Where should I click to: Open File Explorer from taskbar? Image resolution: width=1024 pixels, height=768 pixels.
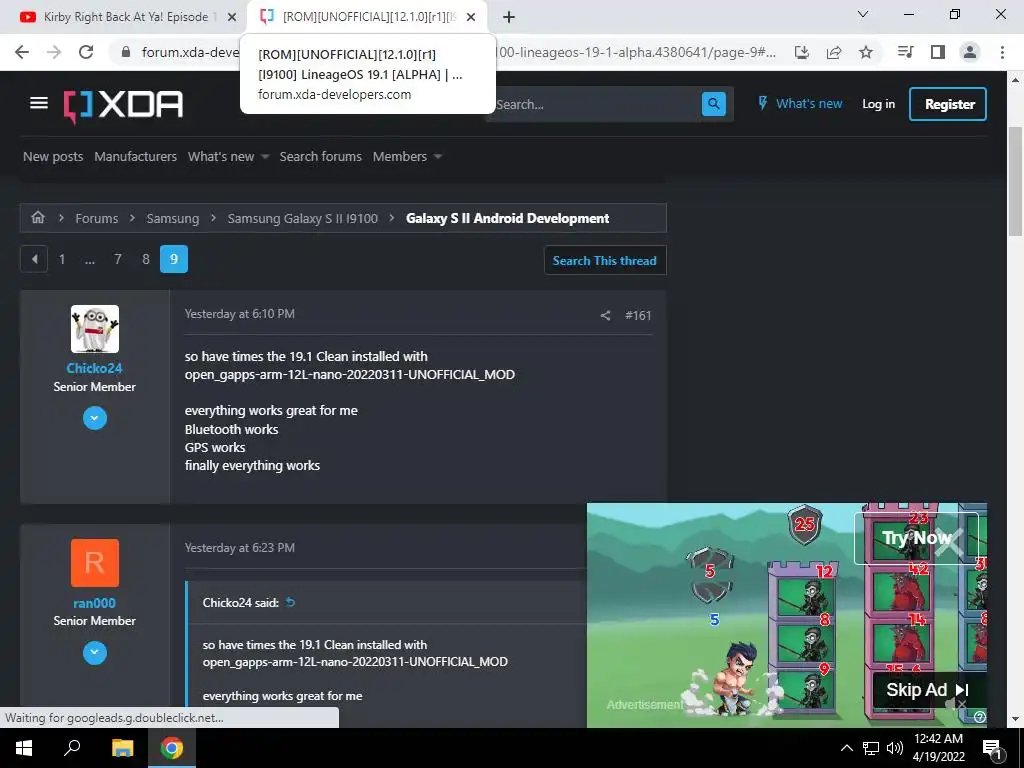(x=122, y=748)
